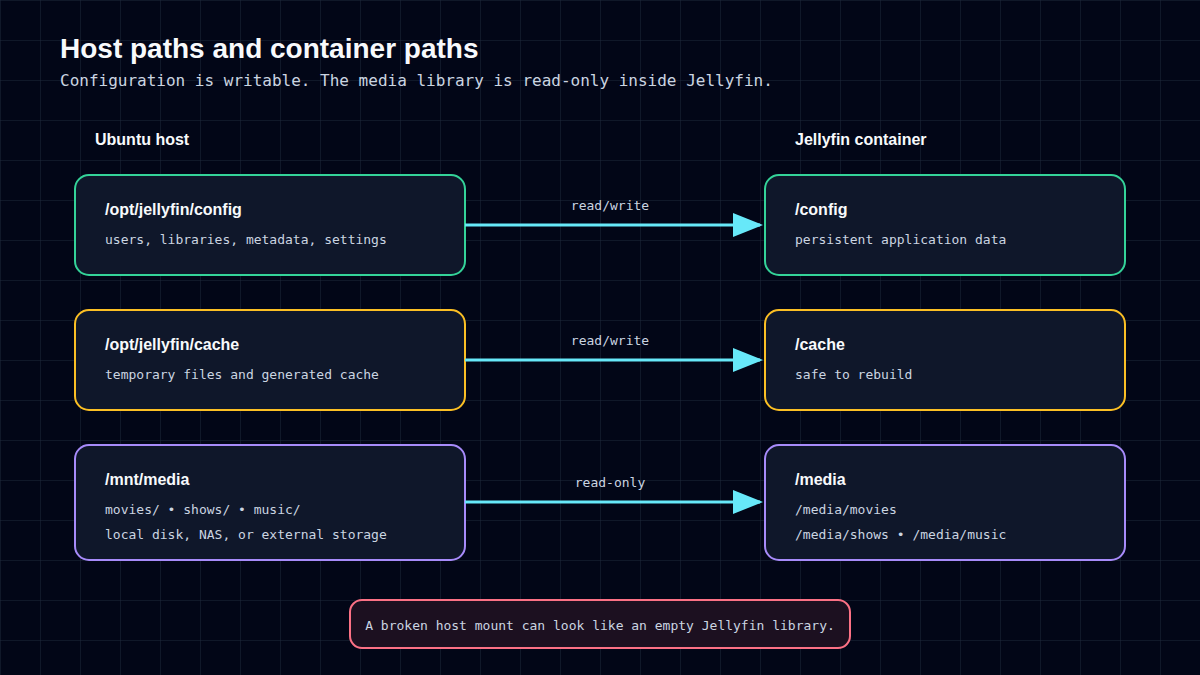Click the 'Jellyfin container' column heading

click(860, 139)
